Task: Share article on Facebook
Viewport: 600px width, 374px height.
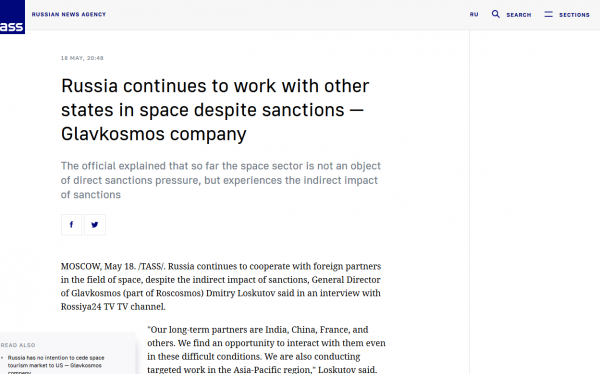Action: (72, 225)
